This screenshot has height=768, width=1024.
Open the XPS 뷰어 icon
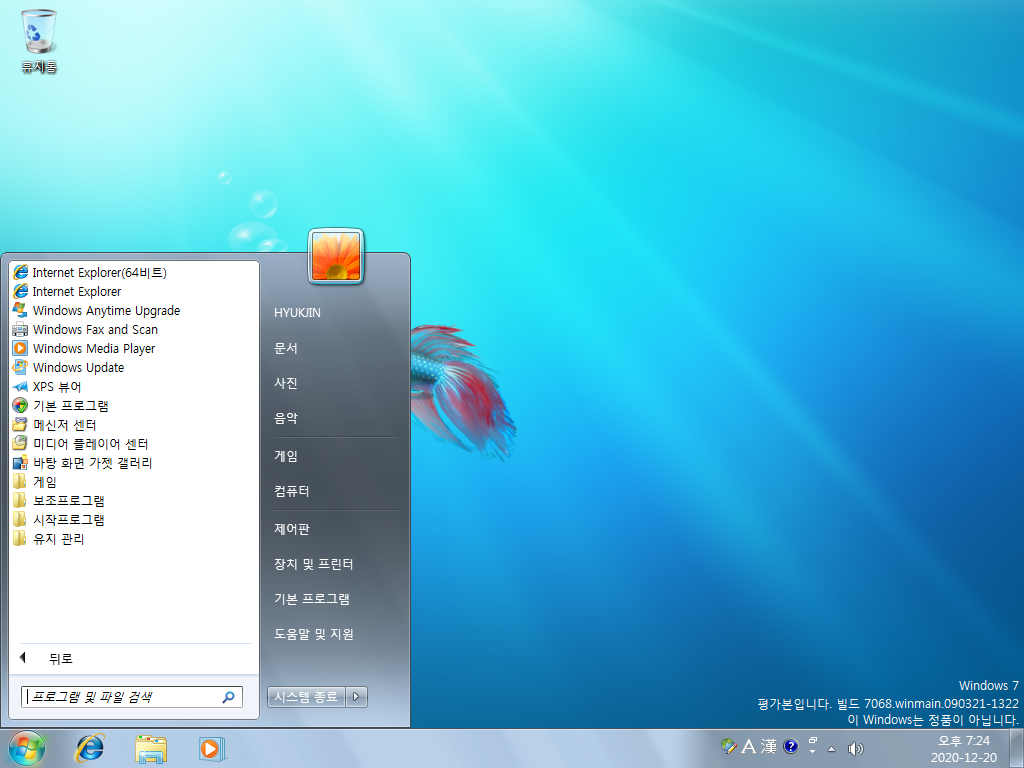click(x=21, y=387)
